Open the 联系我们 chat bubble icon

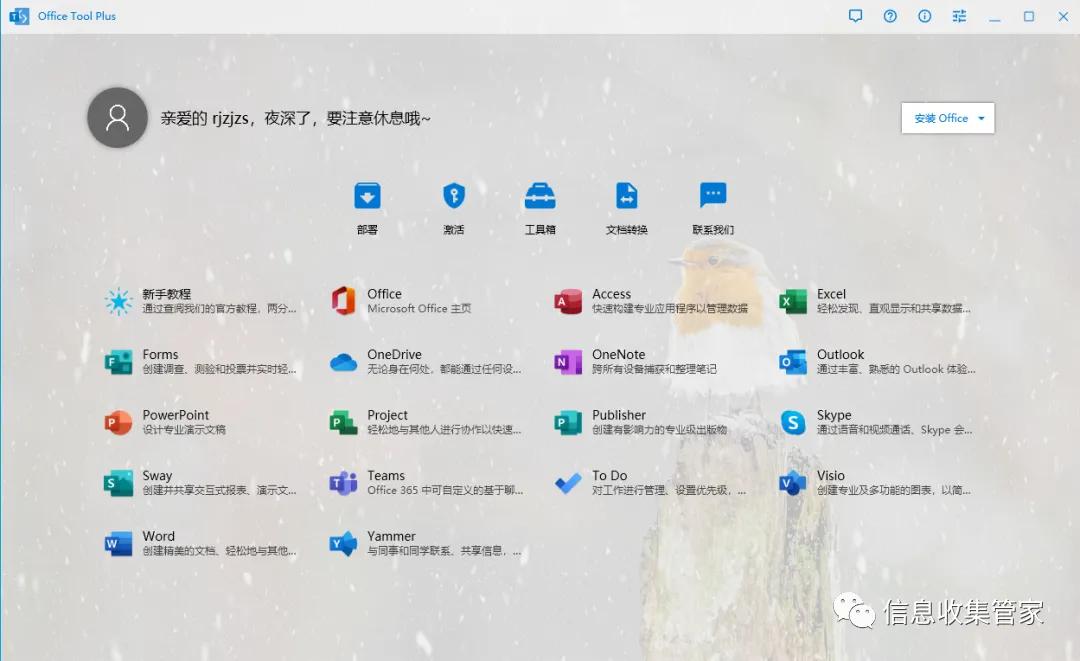(x=713, y=196)
